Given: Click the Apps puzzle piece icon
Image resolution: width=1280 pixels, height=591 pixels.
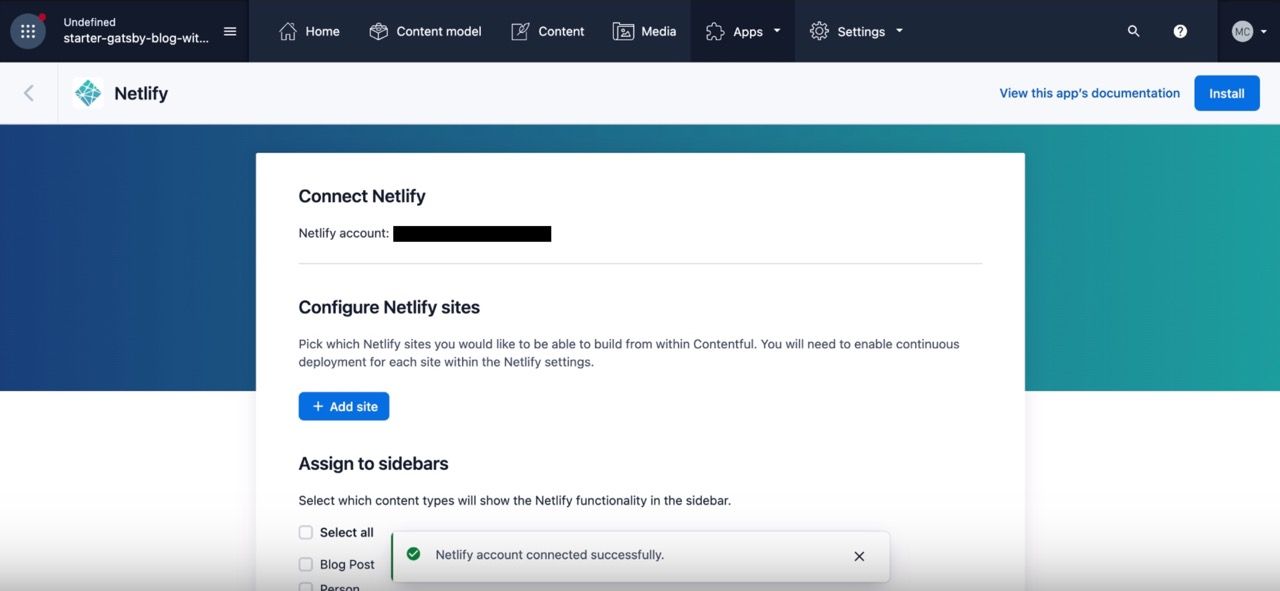Looking at the screenshot, I should 715,31.
